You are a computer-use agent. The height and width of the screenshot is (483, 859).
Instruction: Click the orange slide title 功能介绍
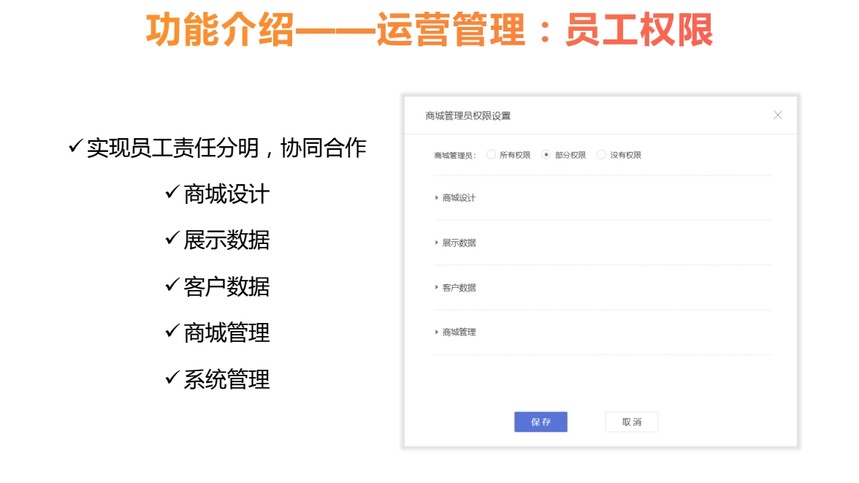coord(220,30)
